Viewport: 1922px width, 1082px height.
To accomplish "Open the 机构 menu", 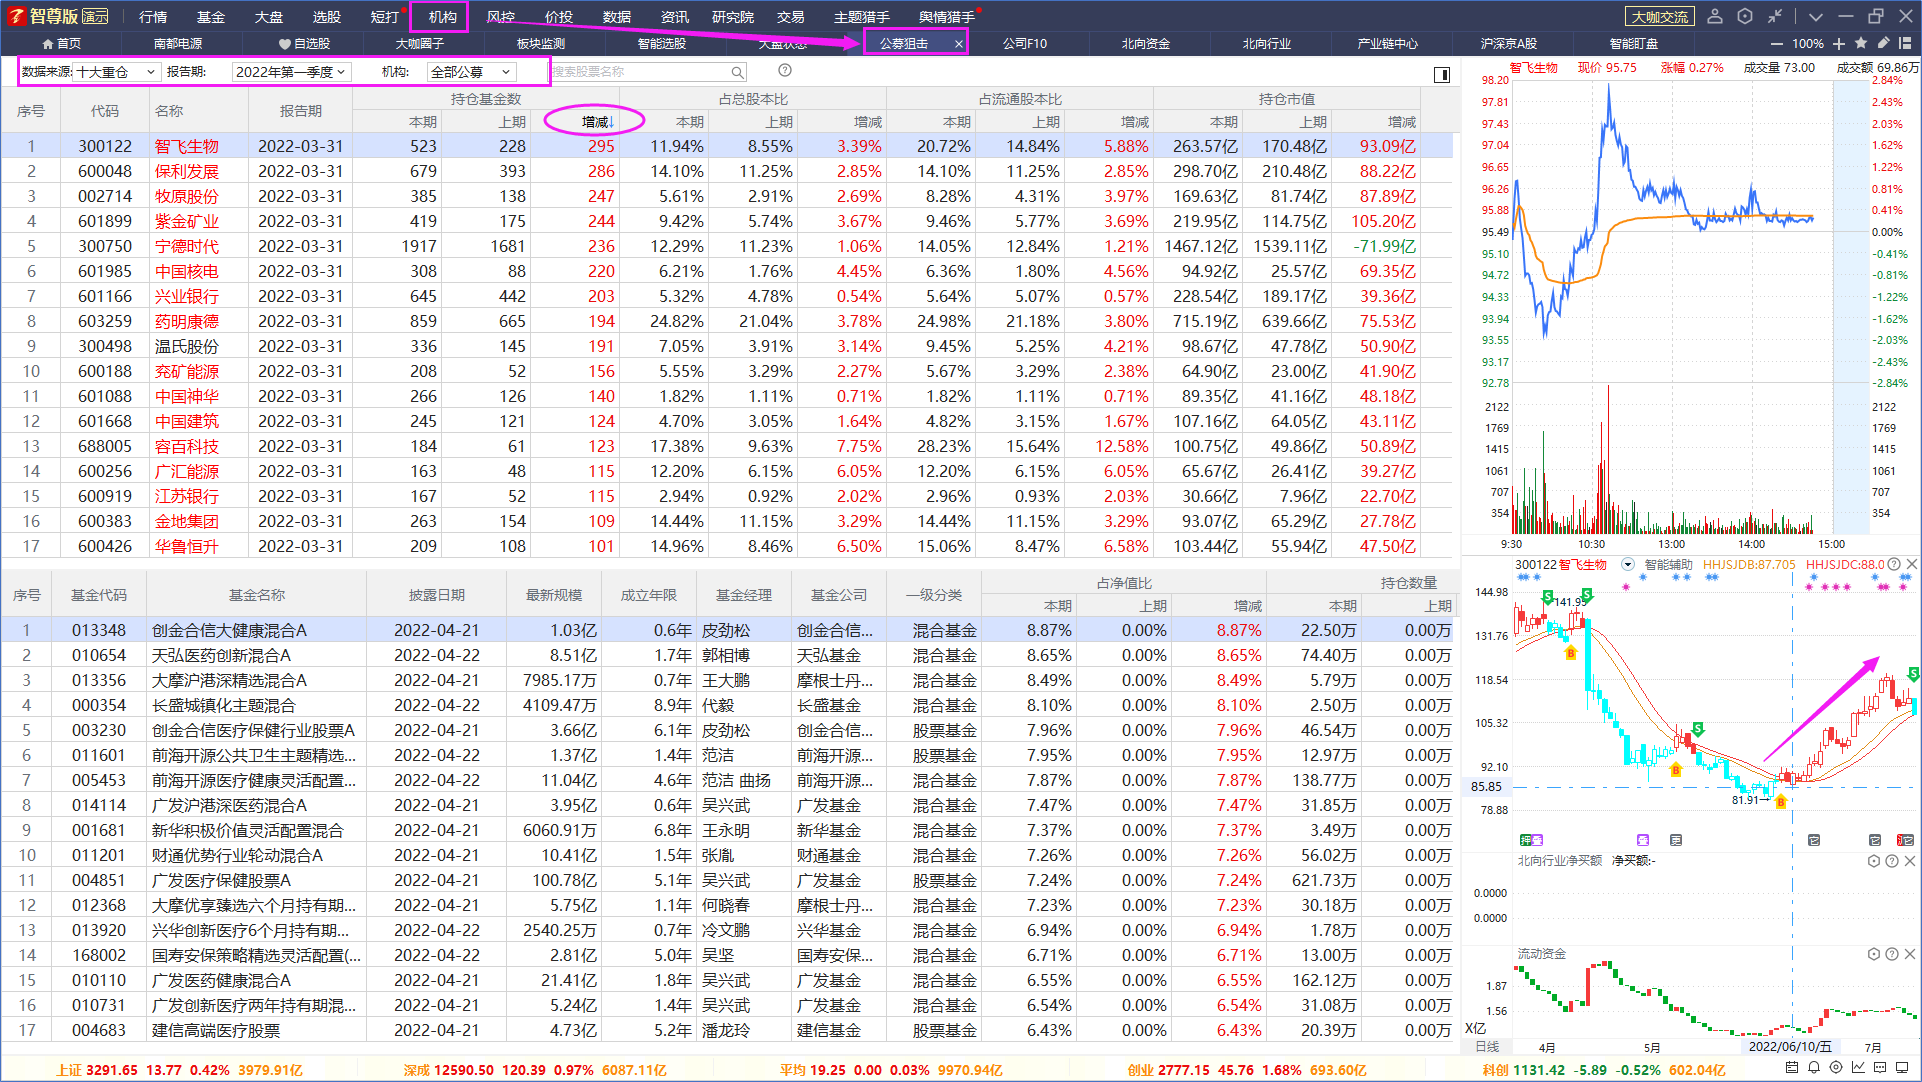I will [442, 17].
